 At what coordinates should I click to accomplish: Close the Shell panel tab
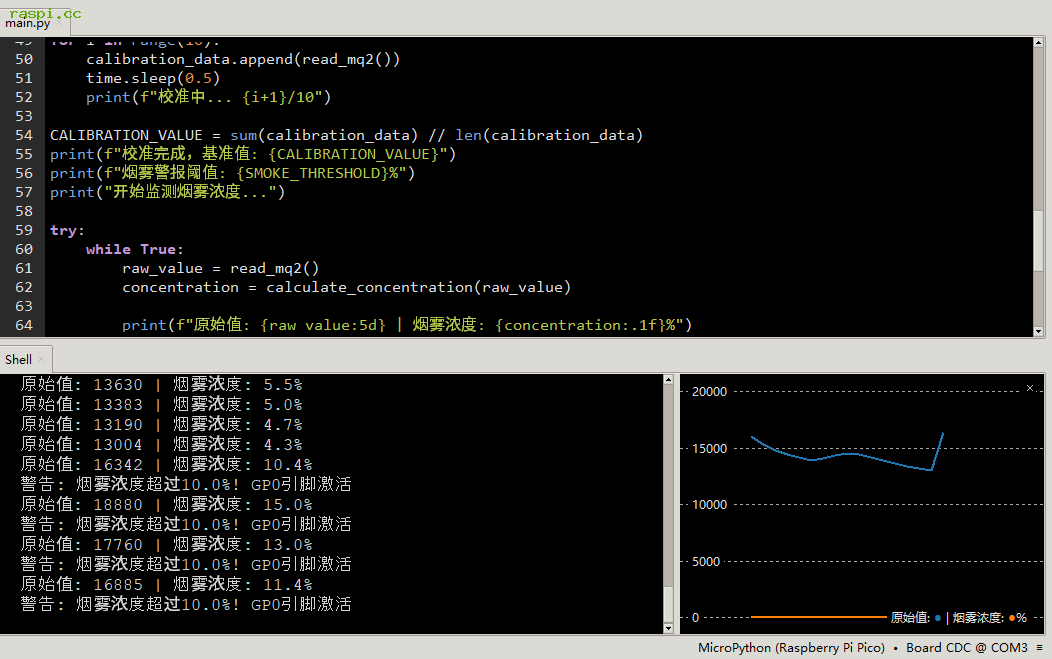point(41,359)
